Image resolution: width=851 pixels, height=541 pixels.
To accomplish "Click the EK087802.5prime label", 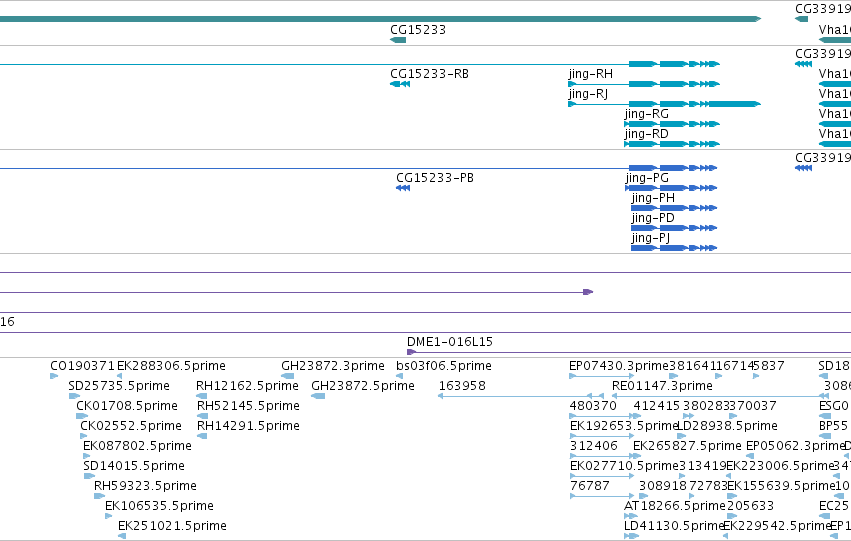I will [137, 446].
